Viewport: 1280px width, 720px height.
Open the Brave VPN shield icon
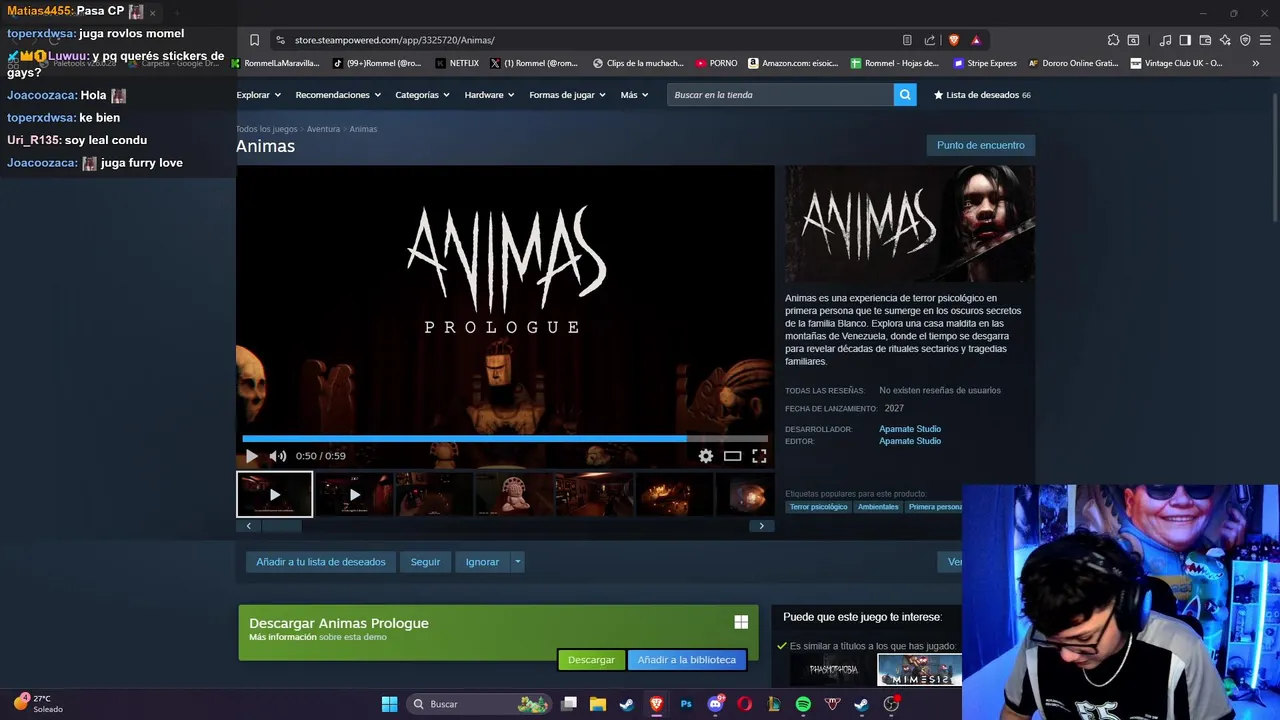pyautogui.click(x=1245, y=40)
